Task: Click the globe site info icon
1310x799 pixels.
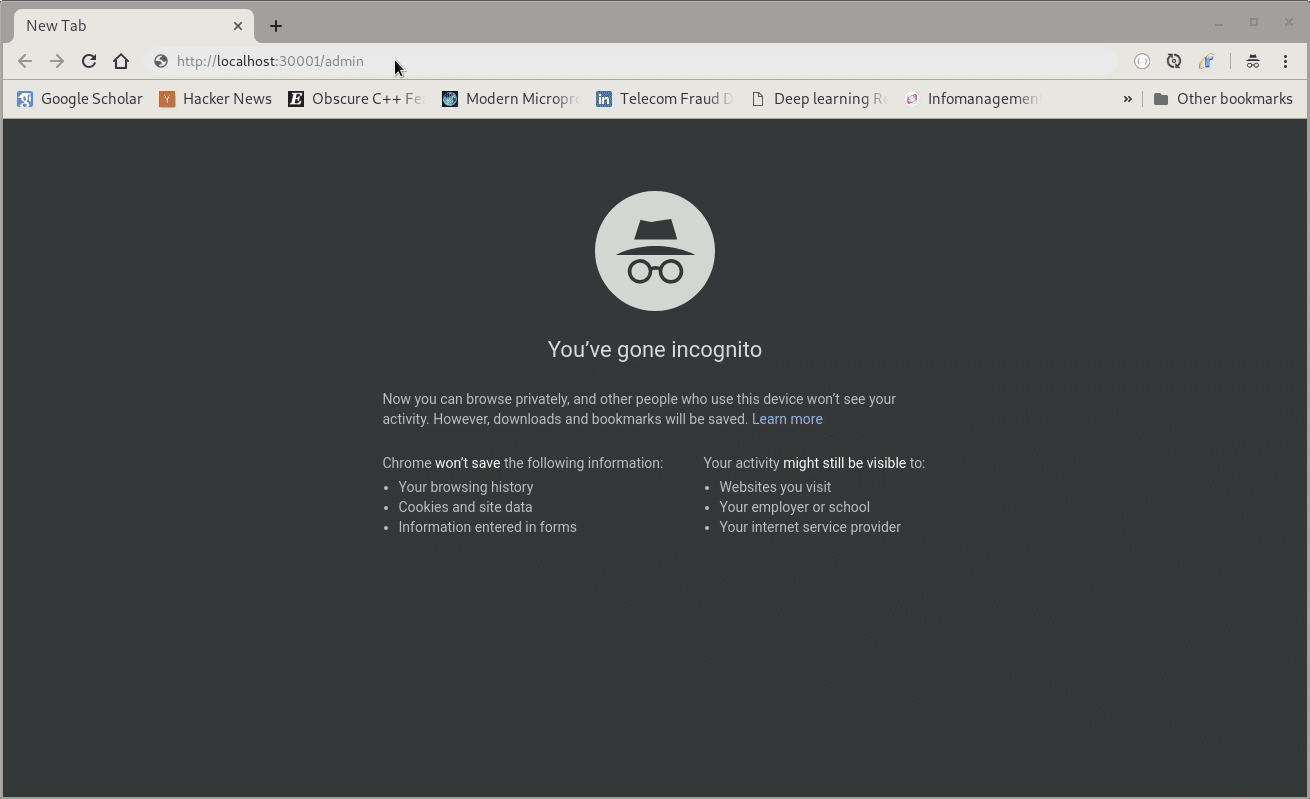Action: [x=161, y=61]
